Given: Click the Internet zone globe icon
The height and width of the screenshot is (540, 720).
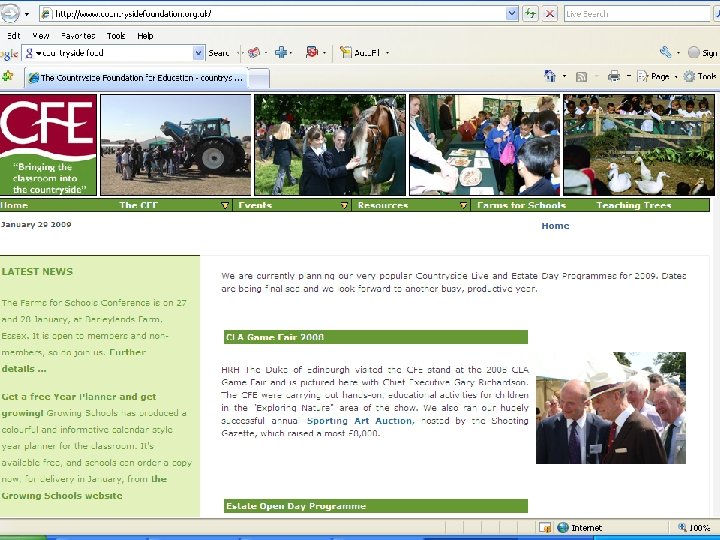Looking at the screenshot, I should (x=563, y=528).
